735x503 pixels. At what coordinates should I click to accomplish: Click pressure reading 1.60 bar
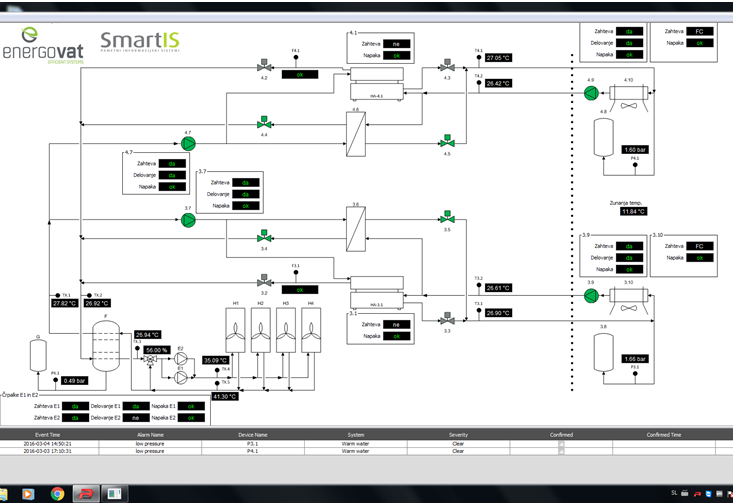click(x=635, y=150)
